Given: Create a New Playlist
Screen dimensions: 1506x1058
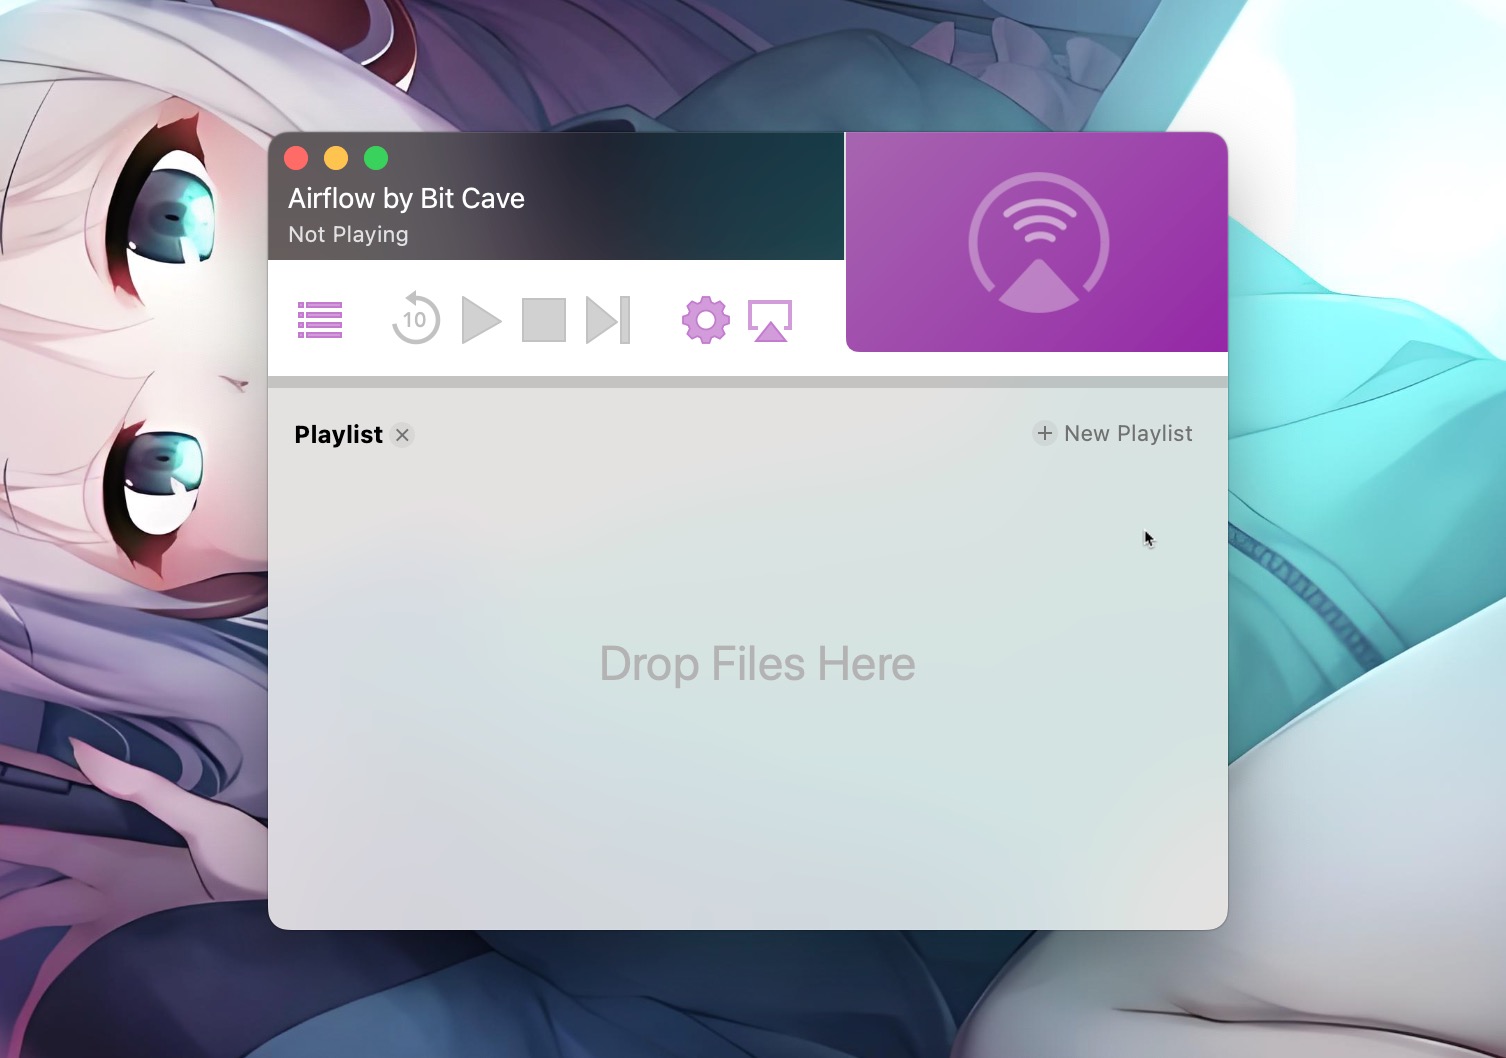Looking at the screenshot, I should 1113,433.
